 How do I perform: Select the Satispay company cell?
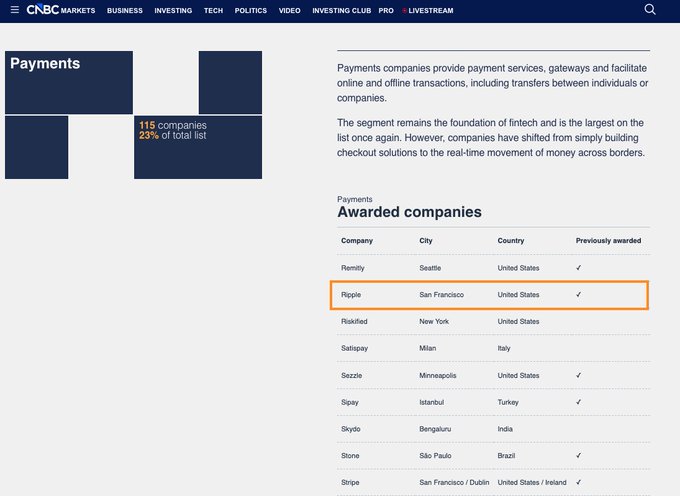point(354,348)
